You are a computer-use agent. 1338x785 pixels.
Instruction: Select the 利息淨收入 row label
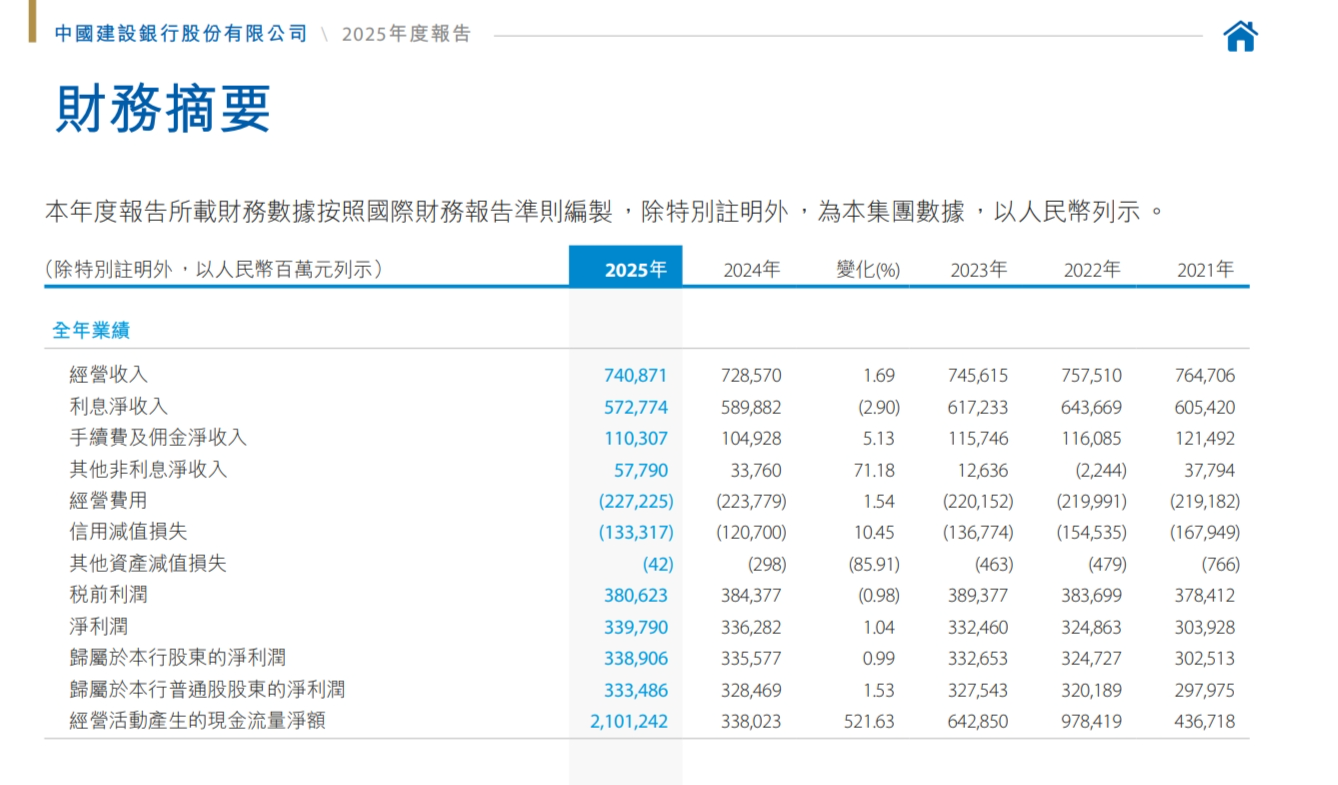(118, 407)
